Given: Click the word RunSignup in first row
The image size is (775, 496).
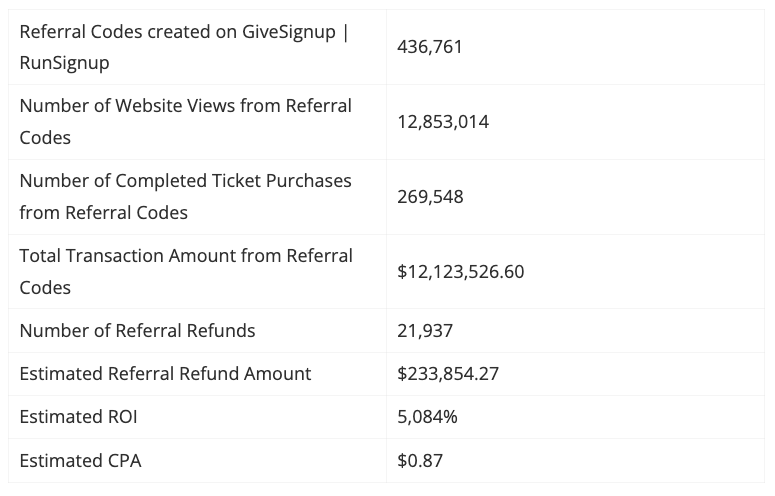Looking at the screenshot, I should 64,63.
